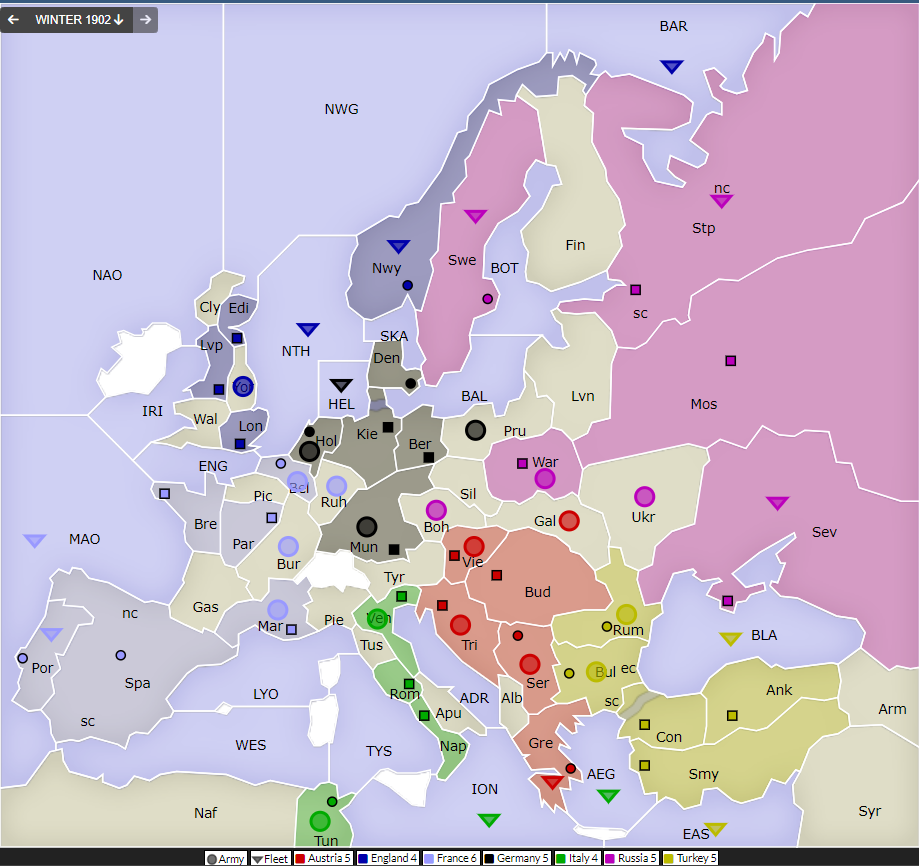Select the Turkish fleet in the Black Sea

(730, 639)
